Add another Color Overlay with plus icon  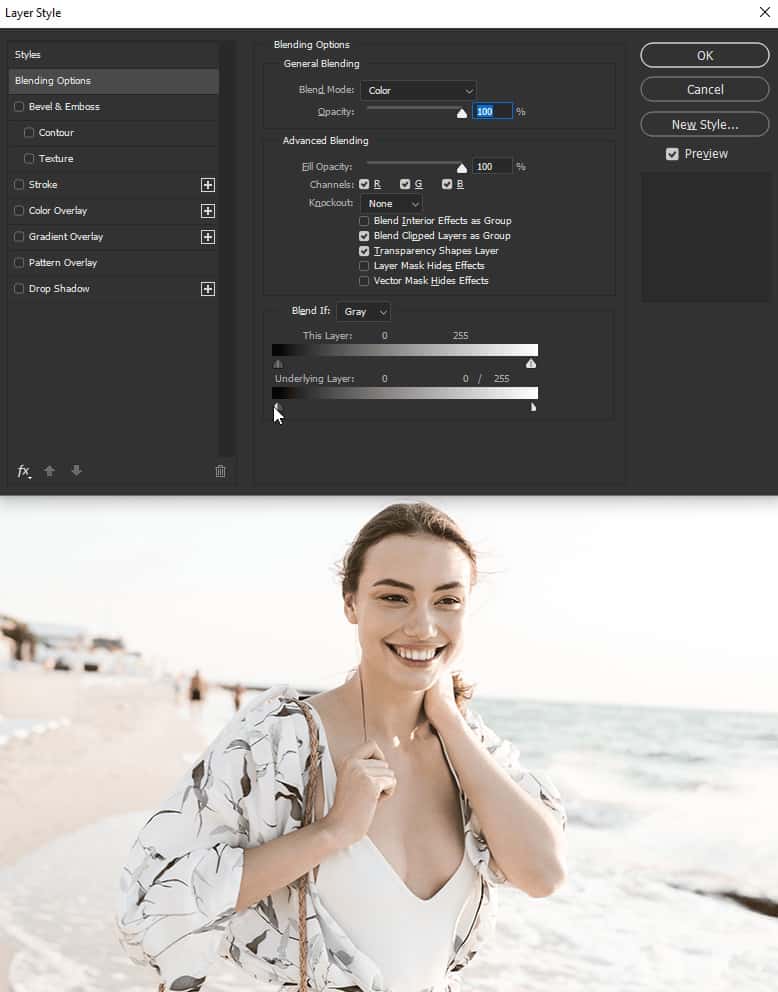click(208, 211)
